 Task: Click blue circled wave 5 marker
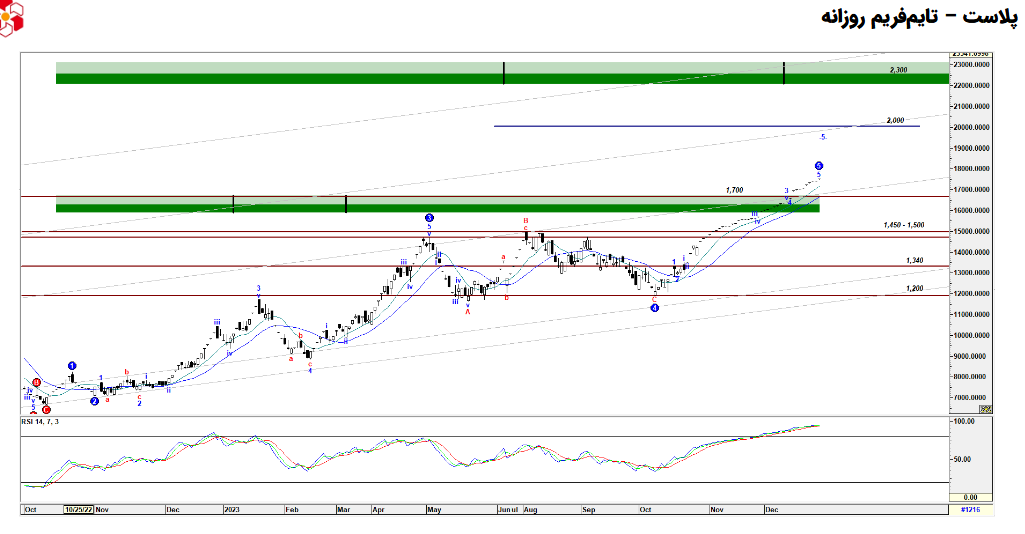(x=819, y=165)
